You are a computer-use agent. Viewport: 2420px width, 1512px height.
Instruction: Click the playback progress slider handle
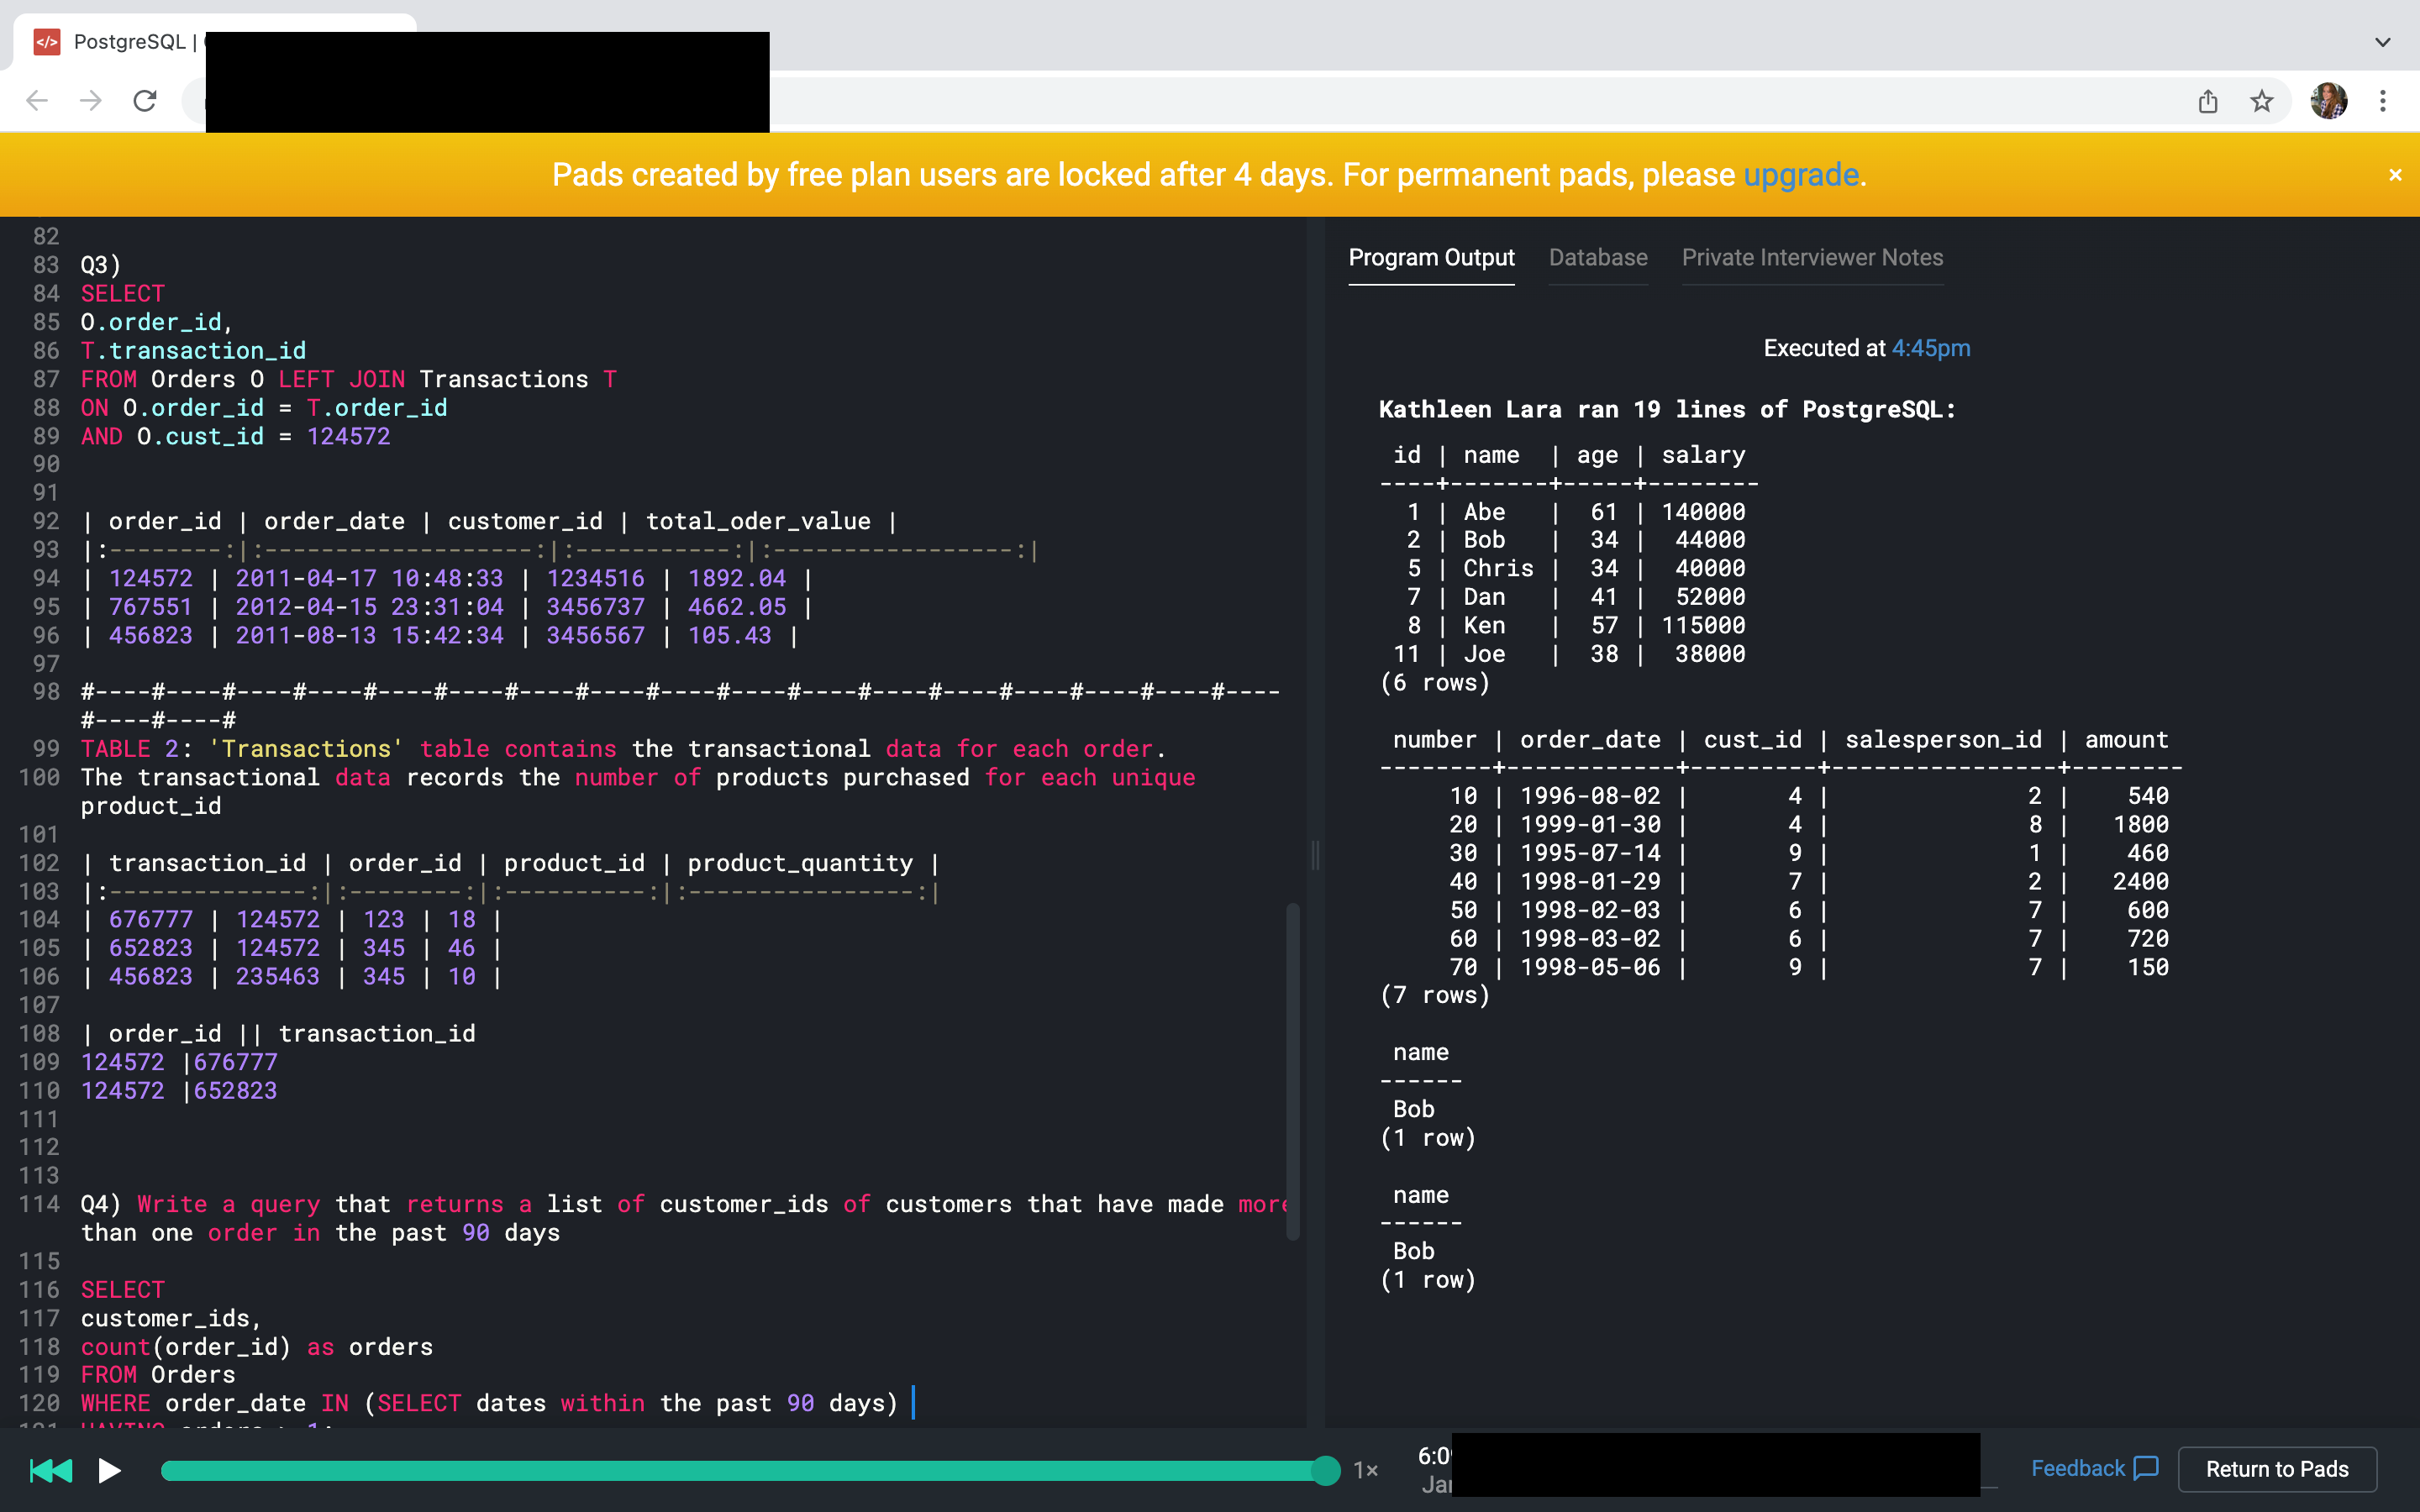[1325, 1470]
